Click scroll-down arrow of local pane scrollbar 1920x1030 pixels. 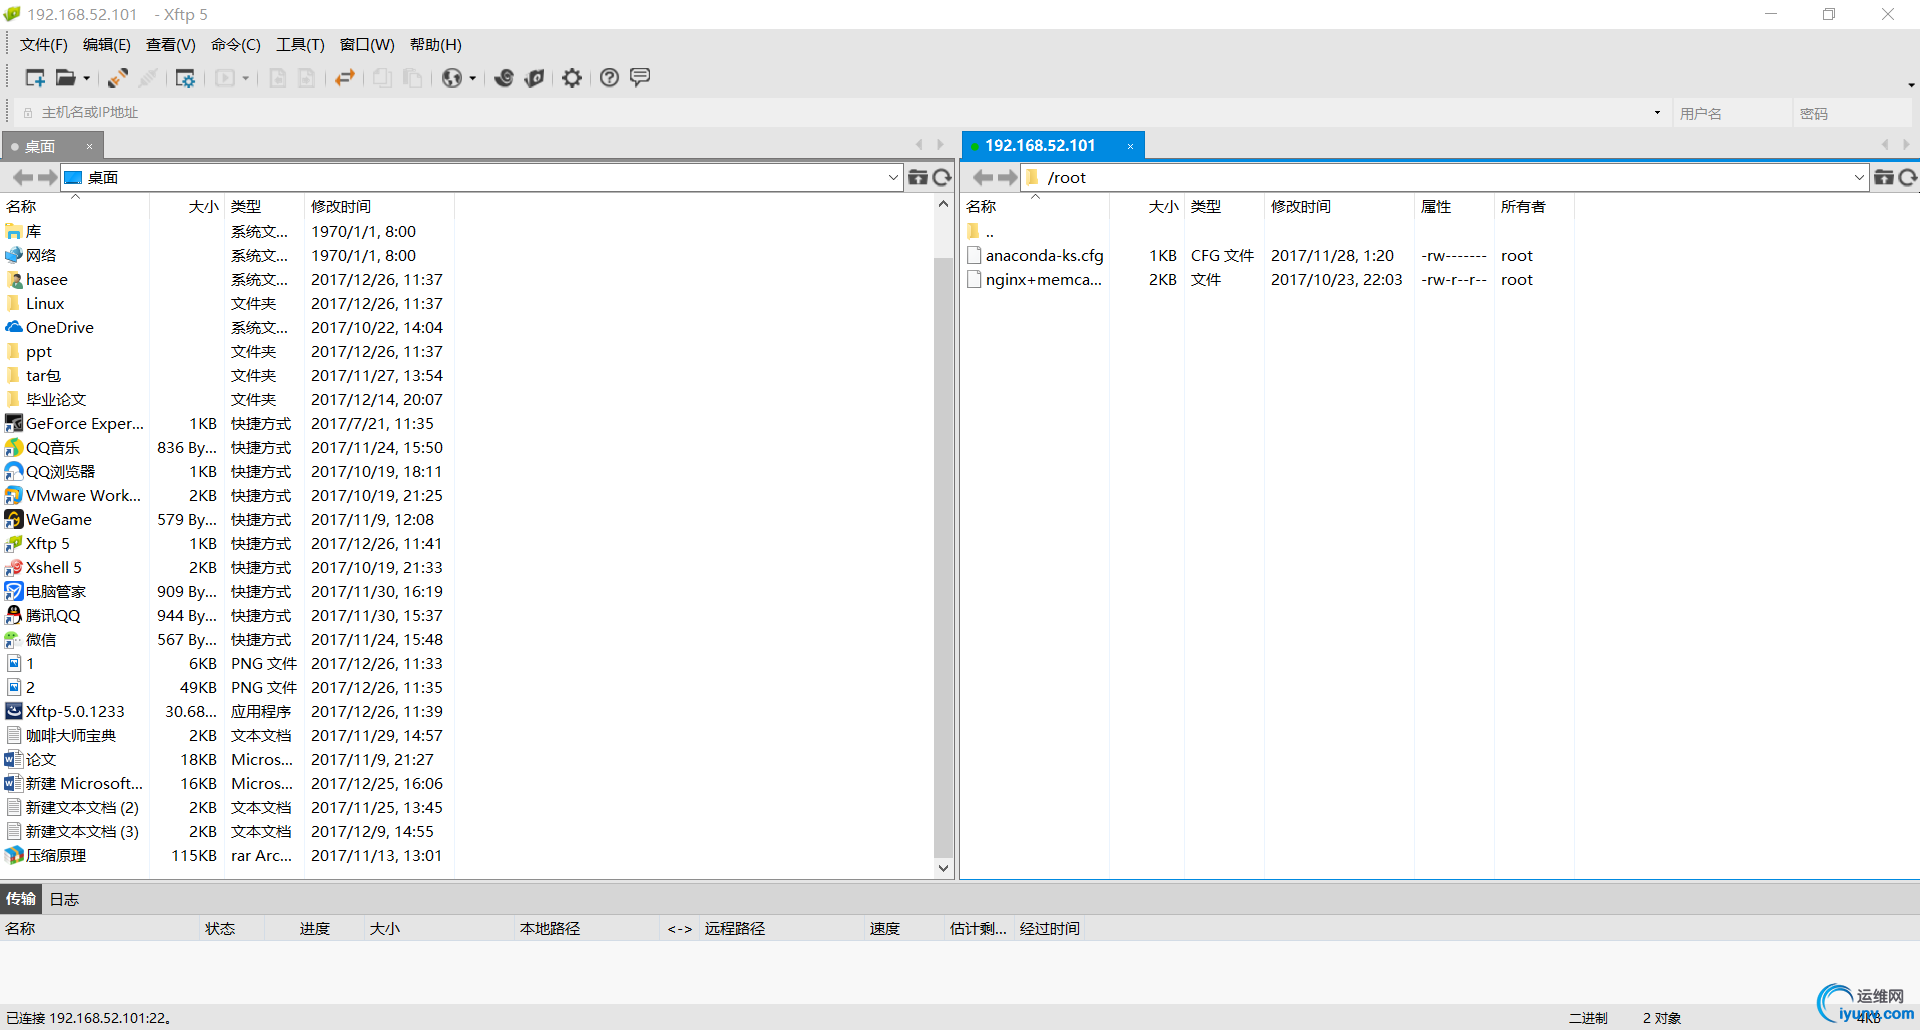[x=943, y=868]
